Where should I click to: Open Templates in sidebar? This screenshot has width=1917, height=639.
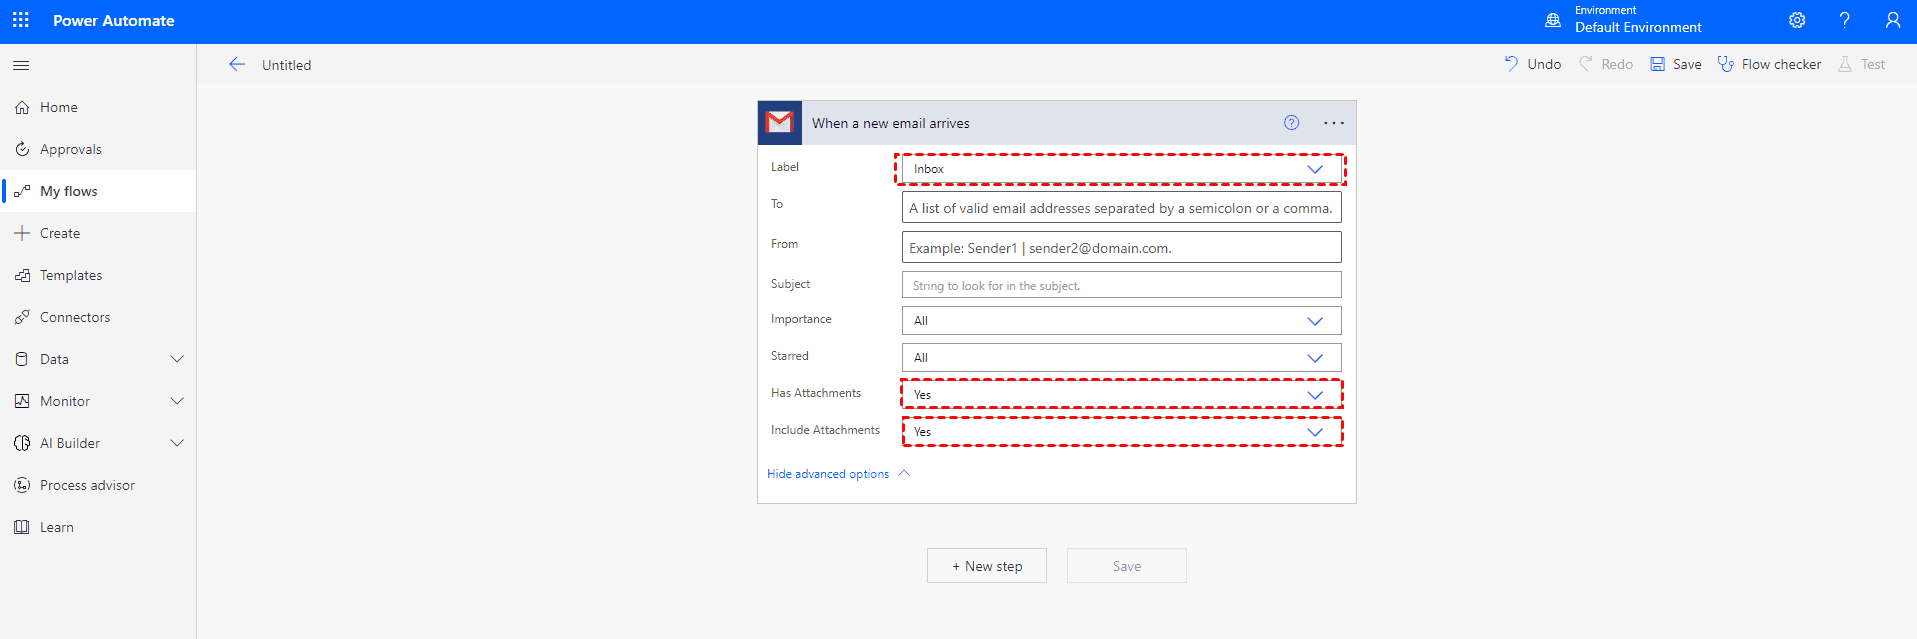click(x=98, y=275)
